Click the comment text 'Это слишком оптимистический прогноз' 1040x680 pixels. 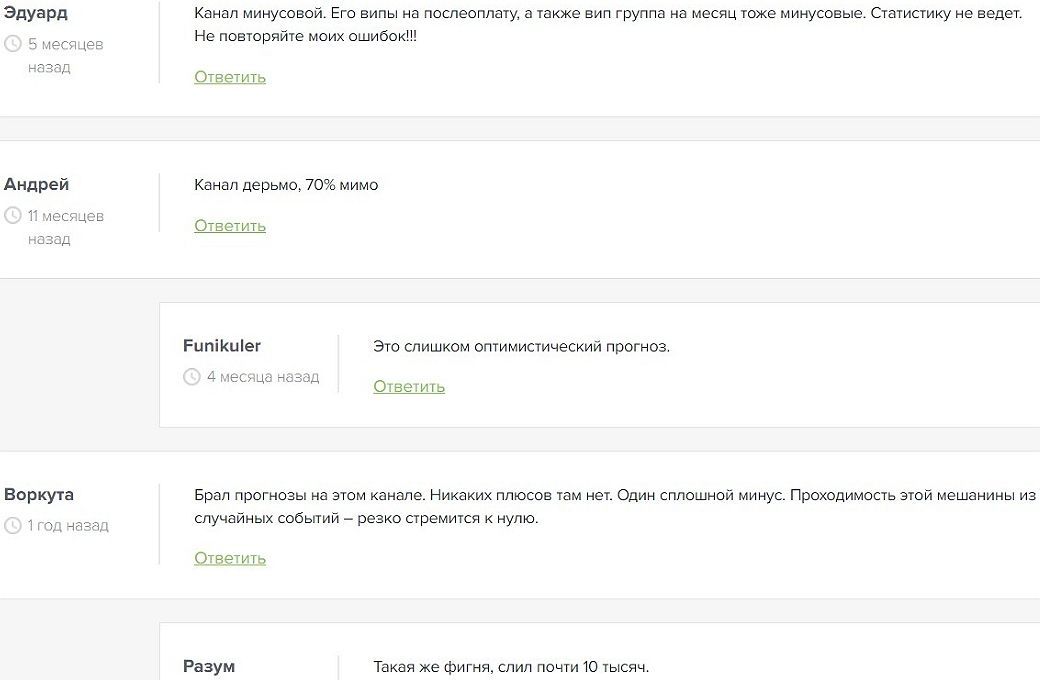(521, 346)
